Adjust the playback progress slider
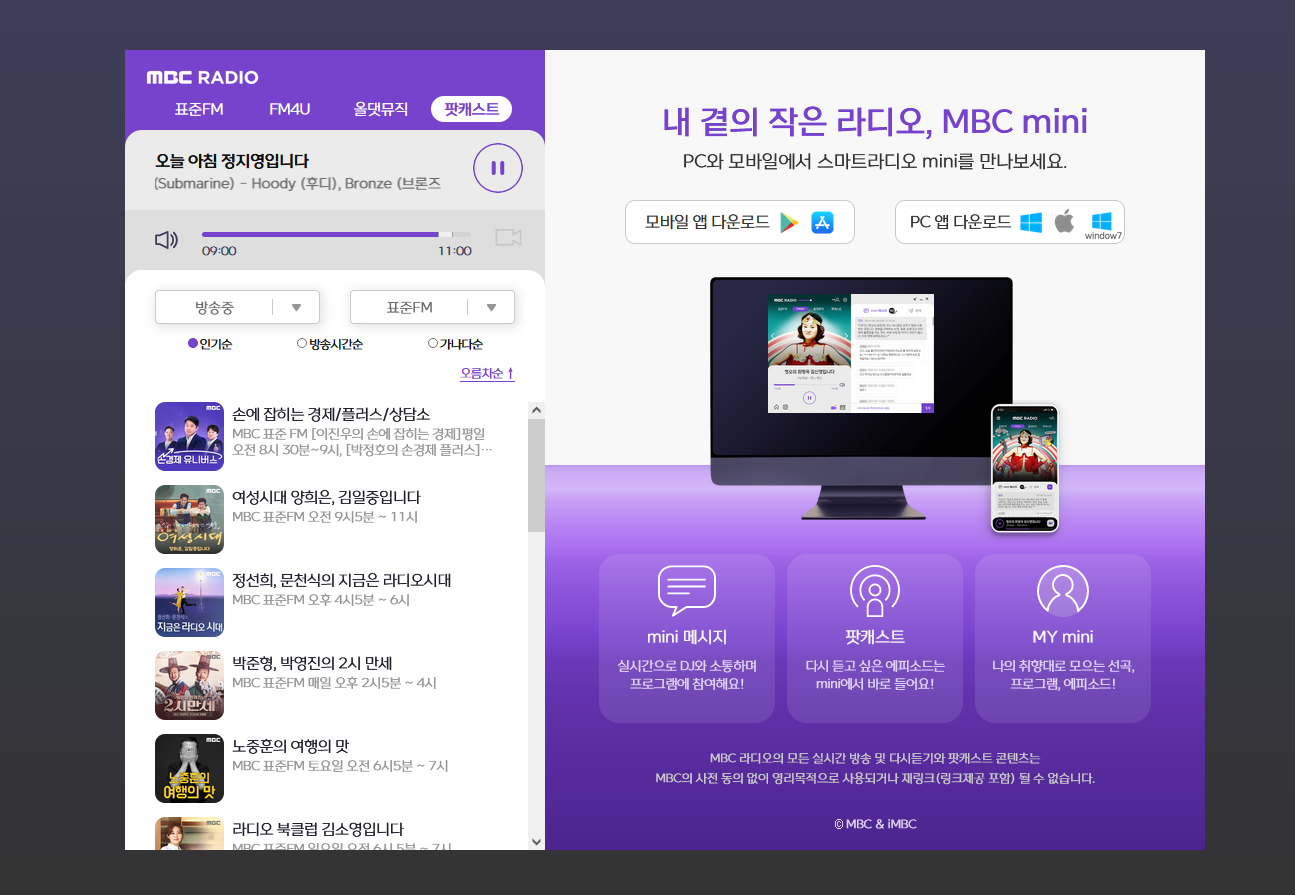Screen dimensions: 1295x895 tap(336, 234)
